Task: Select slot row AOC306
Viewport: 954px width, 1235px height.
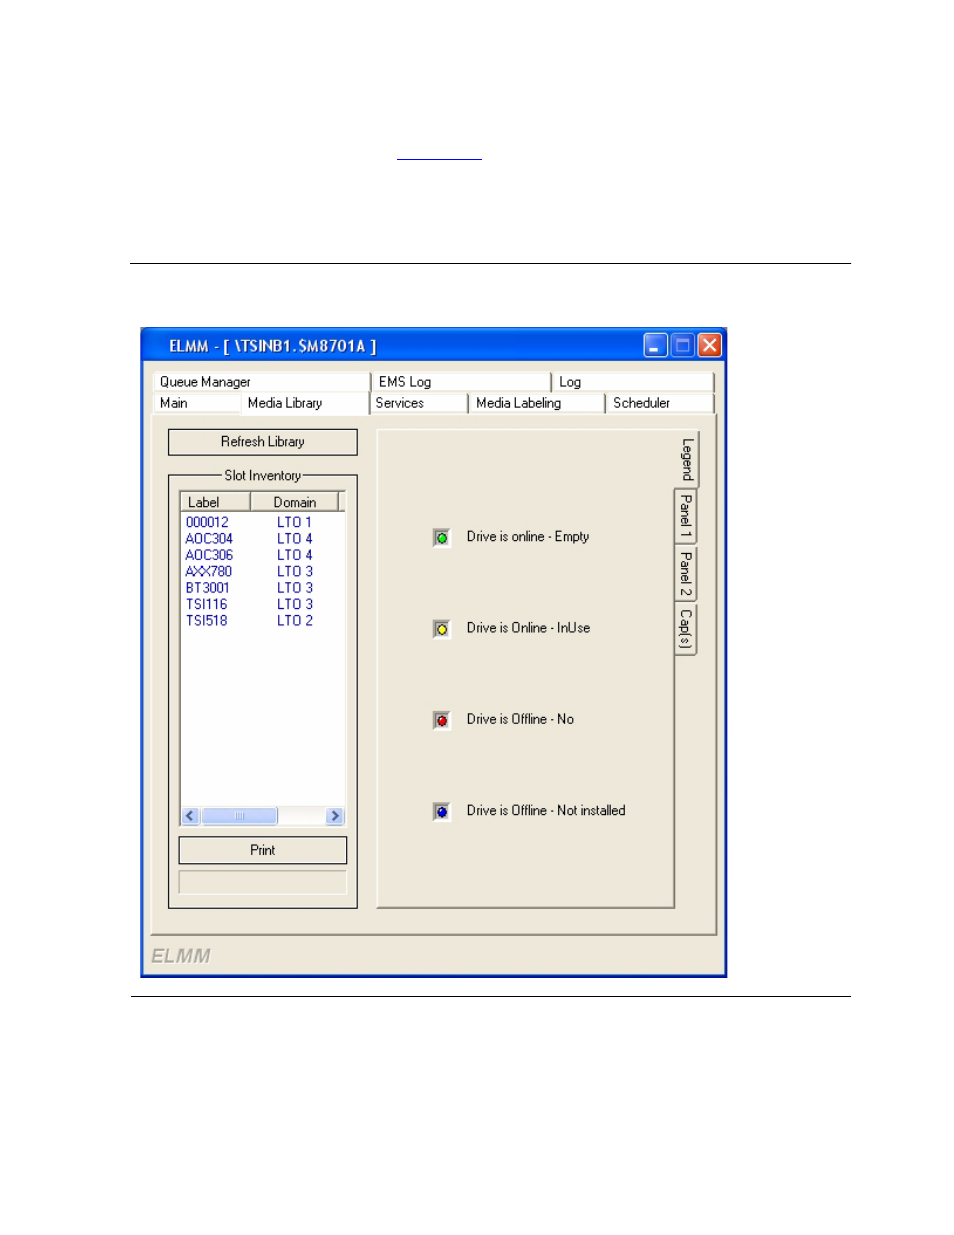Action: click(x=263, y=555)
